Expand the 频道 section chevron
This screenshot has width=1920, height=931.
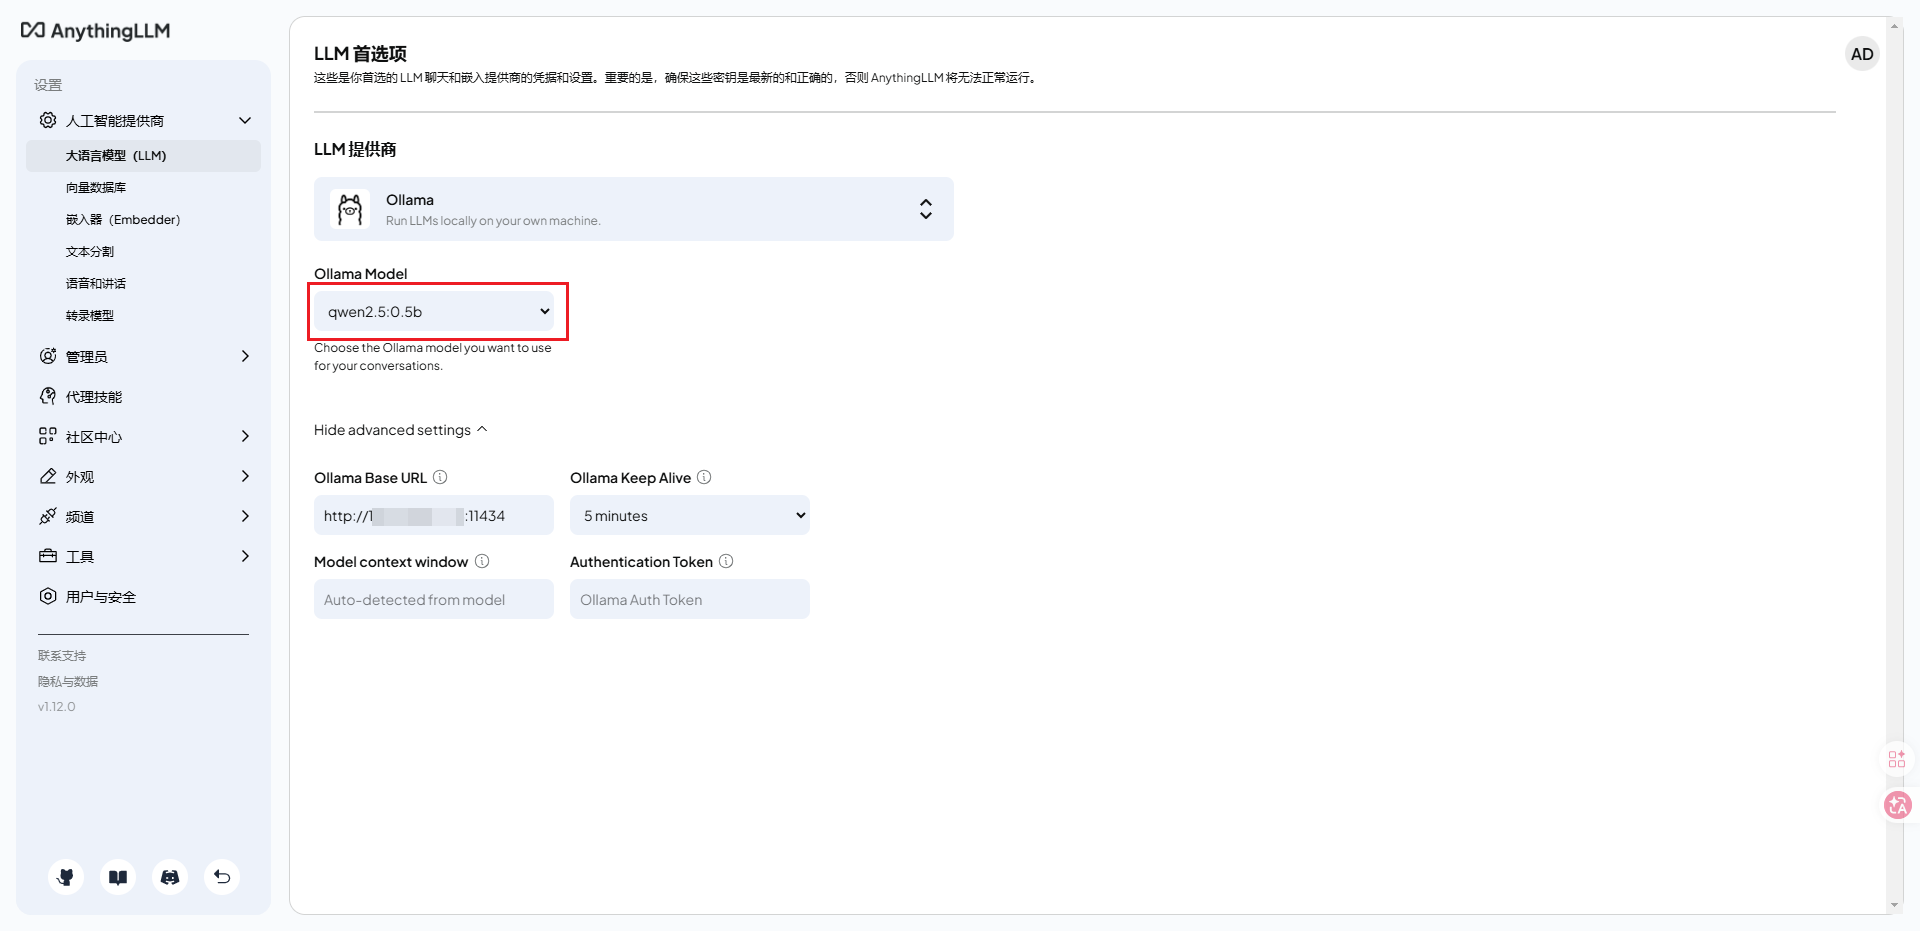(245, 516)
